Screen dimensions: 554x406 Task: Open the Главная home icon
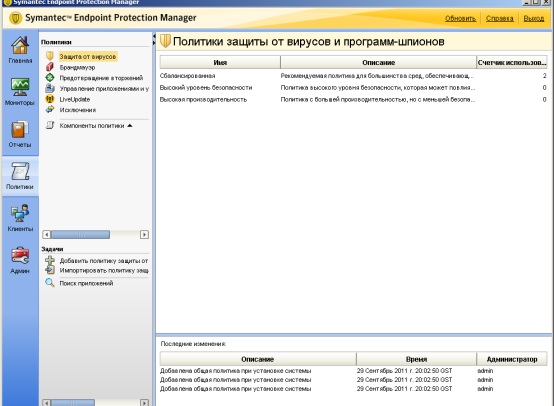(x=20, y=46)
